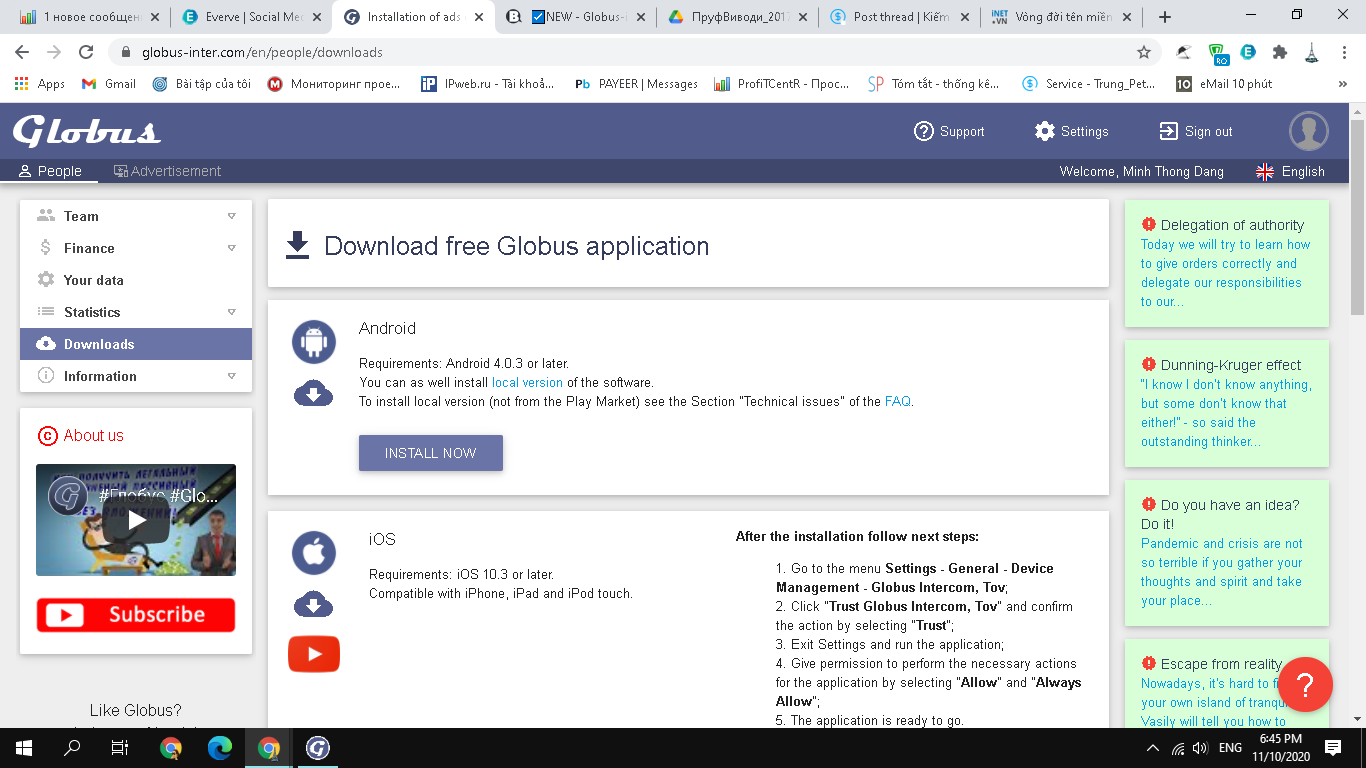1366x768 pixels.
Task: Switch to the Advertisement tab
Action: tap(167, 171)
